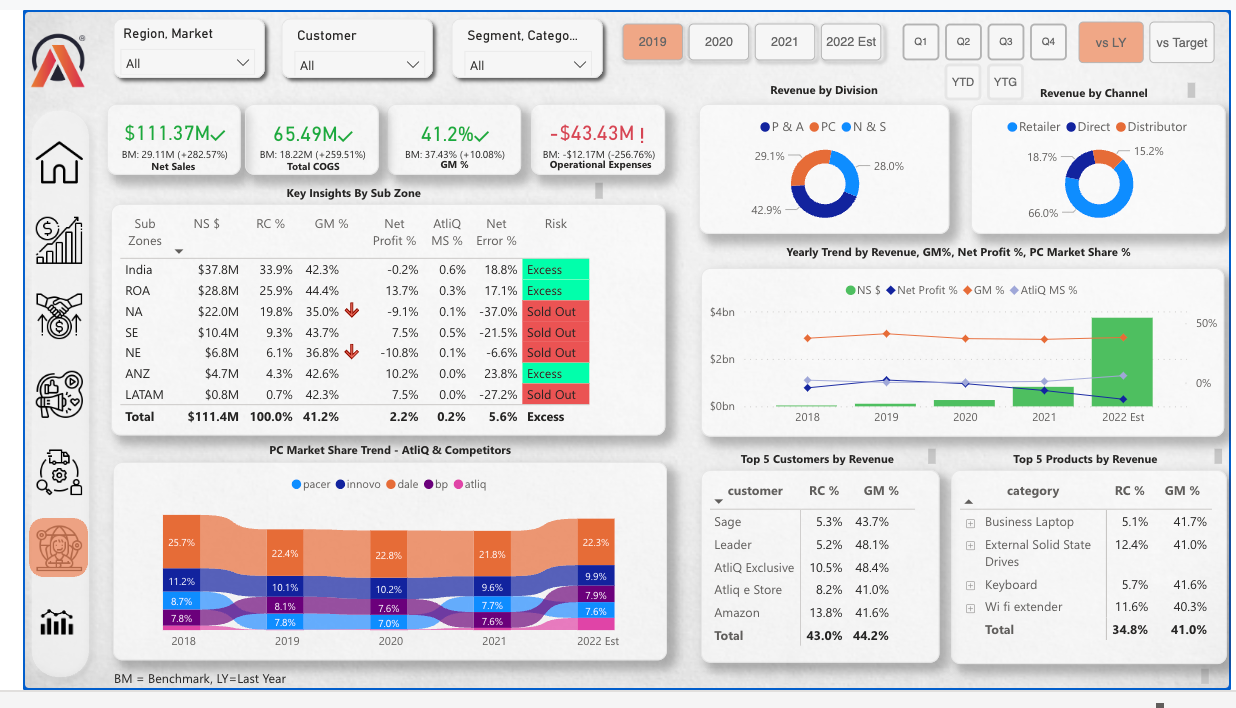The height and width of the screenshot is (708, 1236).
Task: Sort table by NS $ column header
Action: (x=207, y=224)
